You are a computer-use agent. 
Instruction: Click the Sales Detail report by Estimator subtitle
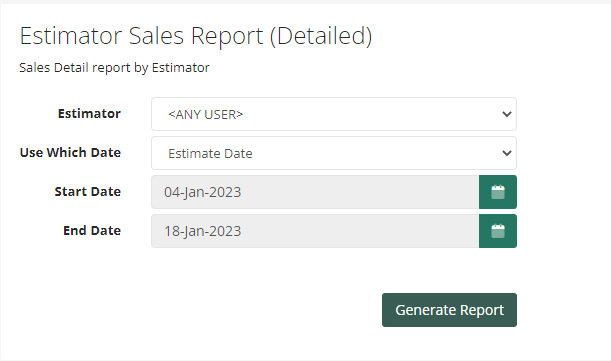pyautogui.click(x=114, y=67)
